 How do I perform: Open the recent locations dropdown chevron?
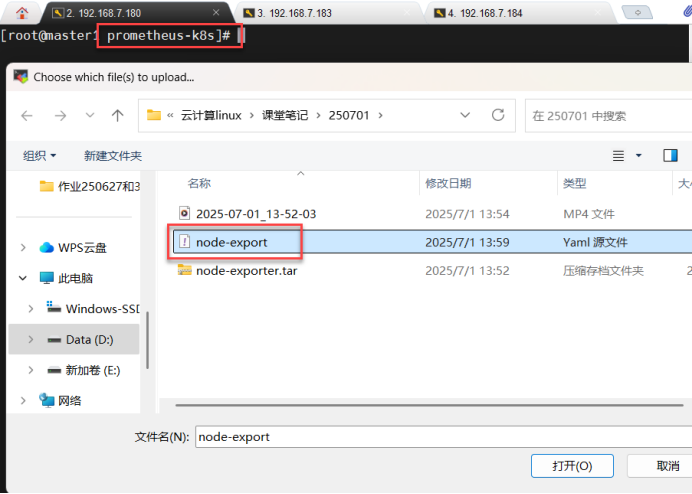90,116
